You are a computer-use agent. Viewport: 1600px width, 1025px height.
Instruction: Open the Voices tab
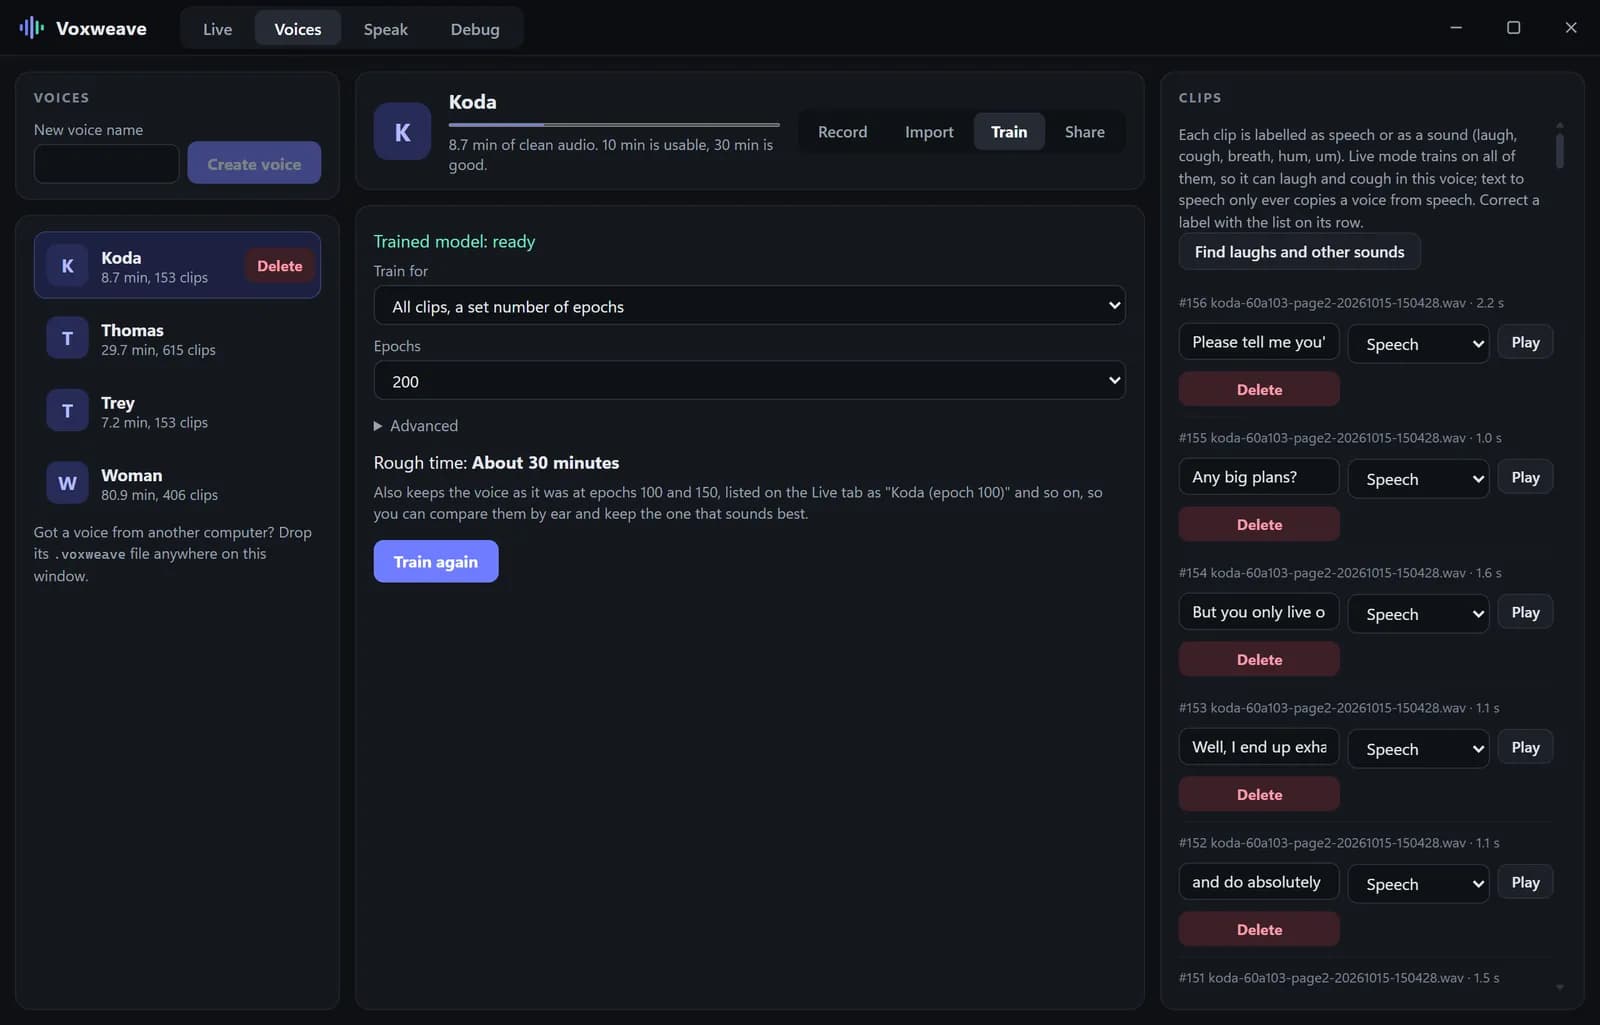pyautogui.click(x=298, y=29)
